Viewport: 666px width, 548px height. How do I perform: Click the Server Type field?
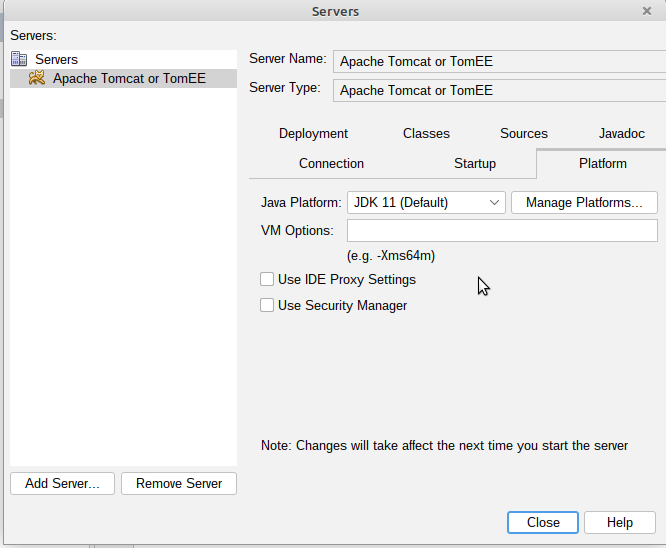[x=500, y=90]
